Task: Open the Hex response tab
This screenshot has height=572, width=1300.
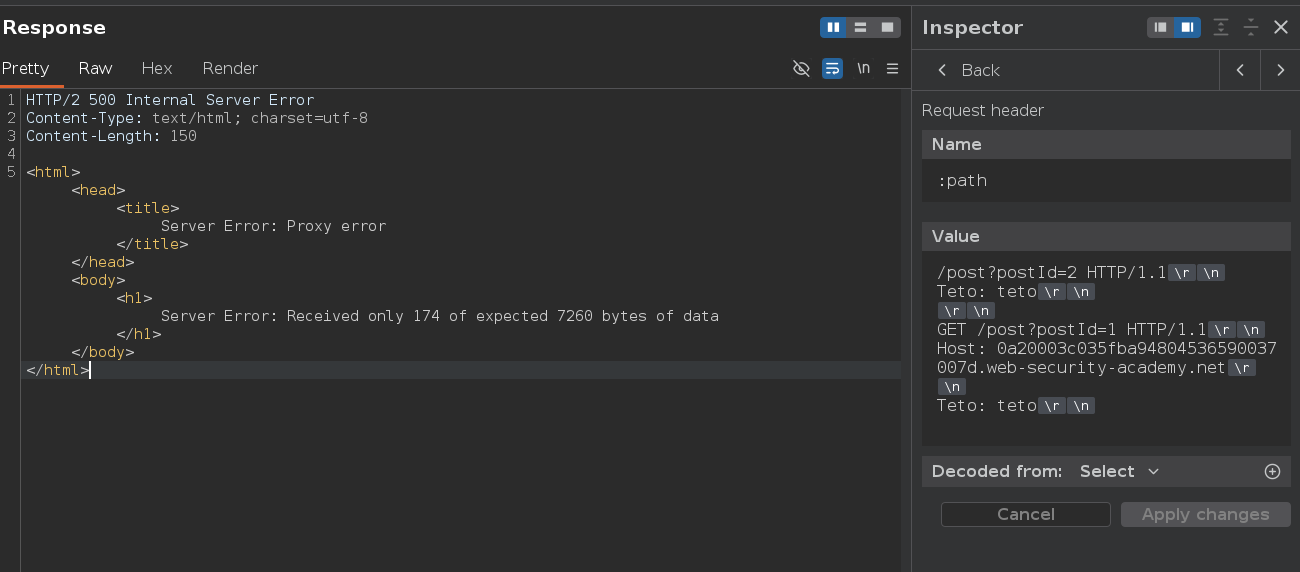Action: [x=157, y=68]
